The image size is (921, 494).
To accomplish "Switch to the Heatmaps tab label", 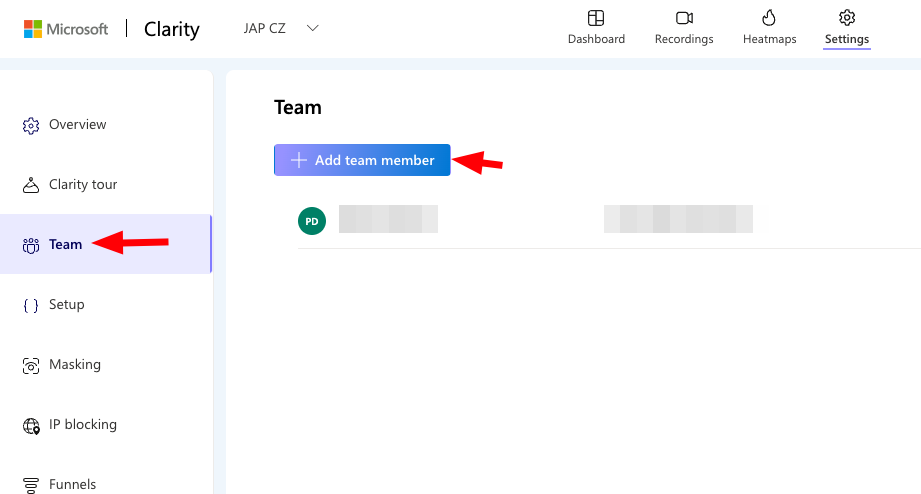I will (769, 39).
